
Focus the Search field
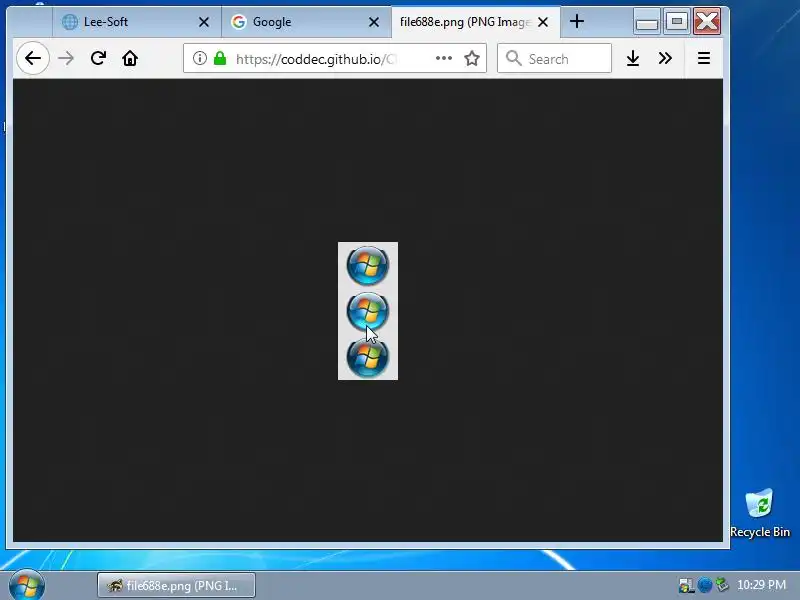click(x=555, y=58)
